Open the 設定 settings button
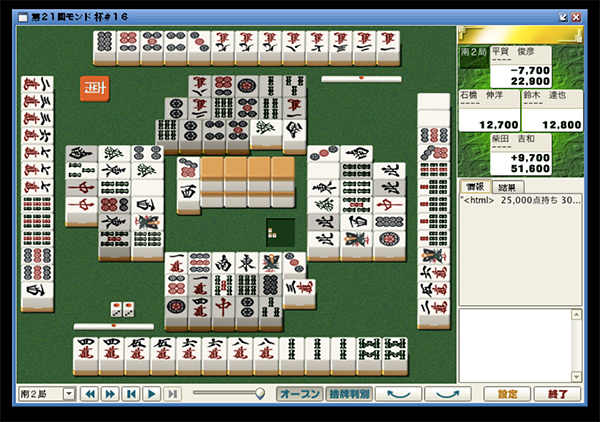Viewport: 600px width, 422px height. pyautogui.click(x=507, y=394)
